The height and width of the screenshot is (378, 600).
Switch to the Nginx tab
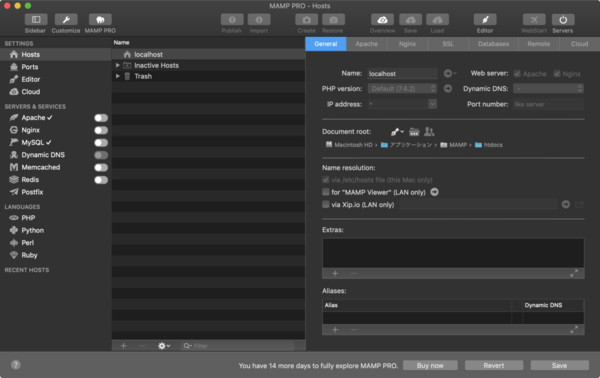tap(407, 44)
